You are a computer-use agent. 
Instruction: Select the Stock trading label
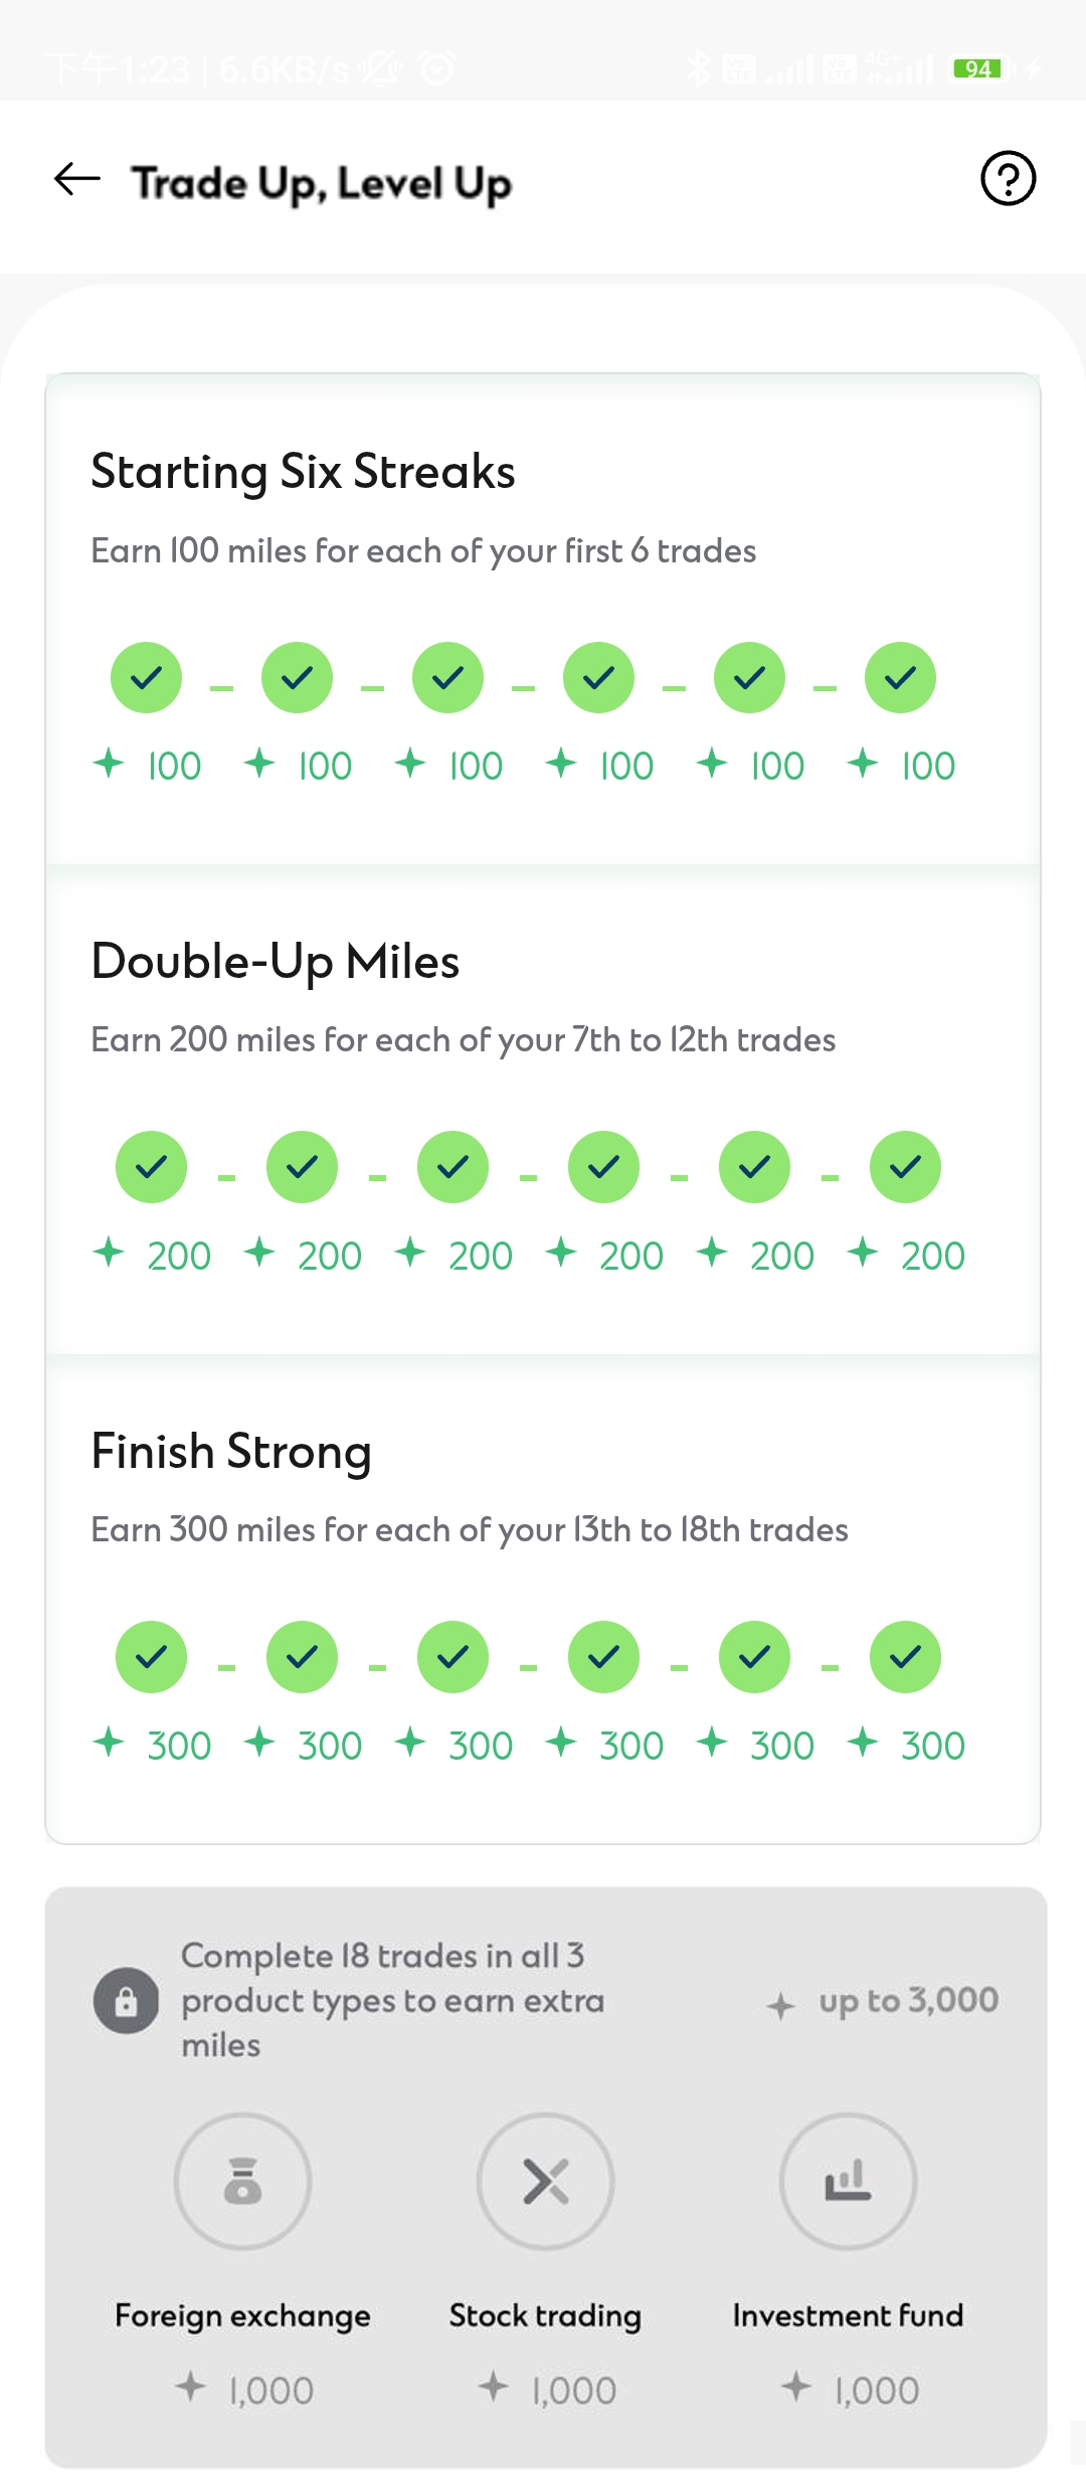pyautogui.click(x=545, y=2315)
